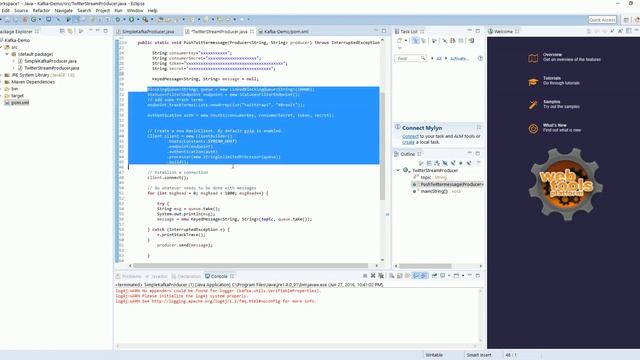Click the Web Tools Platform gear logo
Image resolution: width=640 pixels, height=360 pixels.
pyautogui.click(x=565, y=184)
